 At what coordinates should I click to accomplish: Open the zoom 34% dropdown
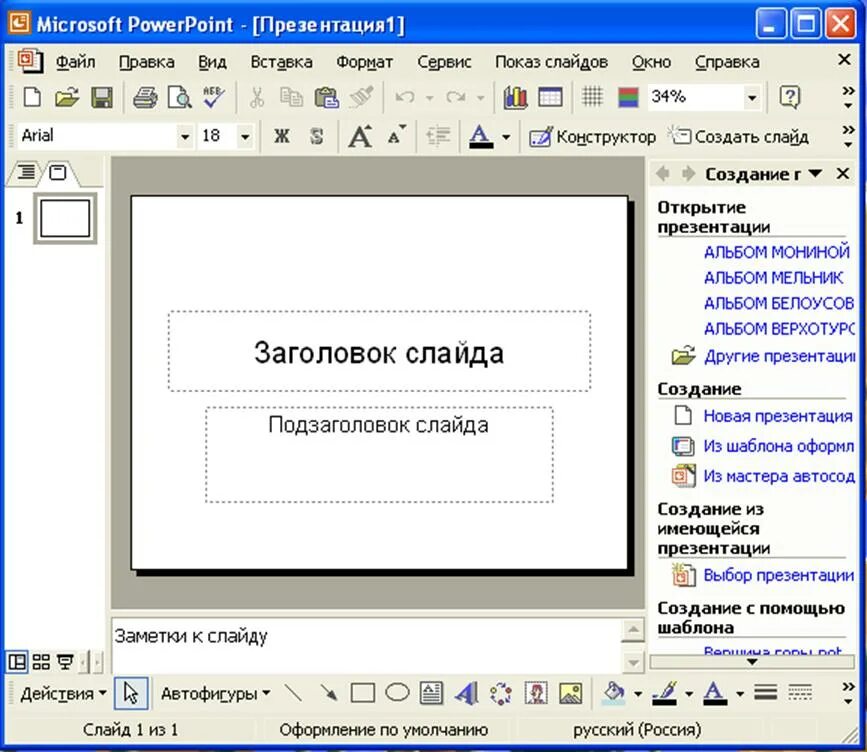tap(751, 98)
